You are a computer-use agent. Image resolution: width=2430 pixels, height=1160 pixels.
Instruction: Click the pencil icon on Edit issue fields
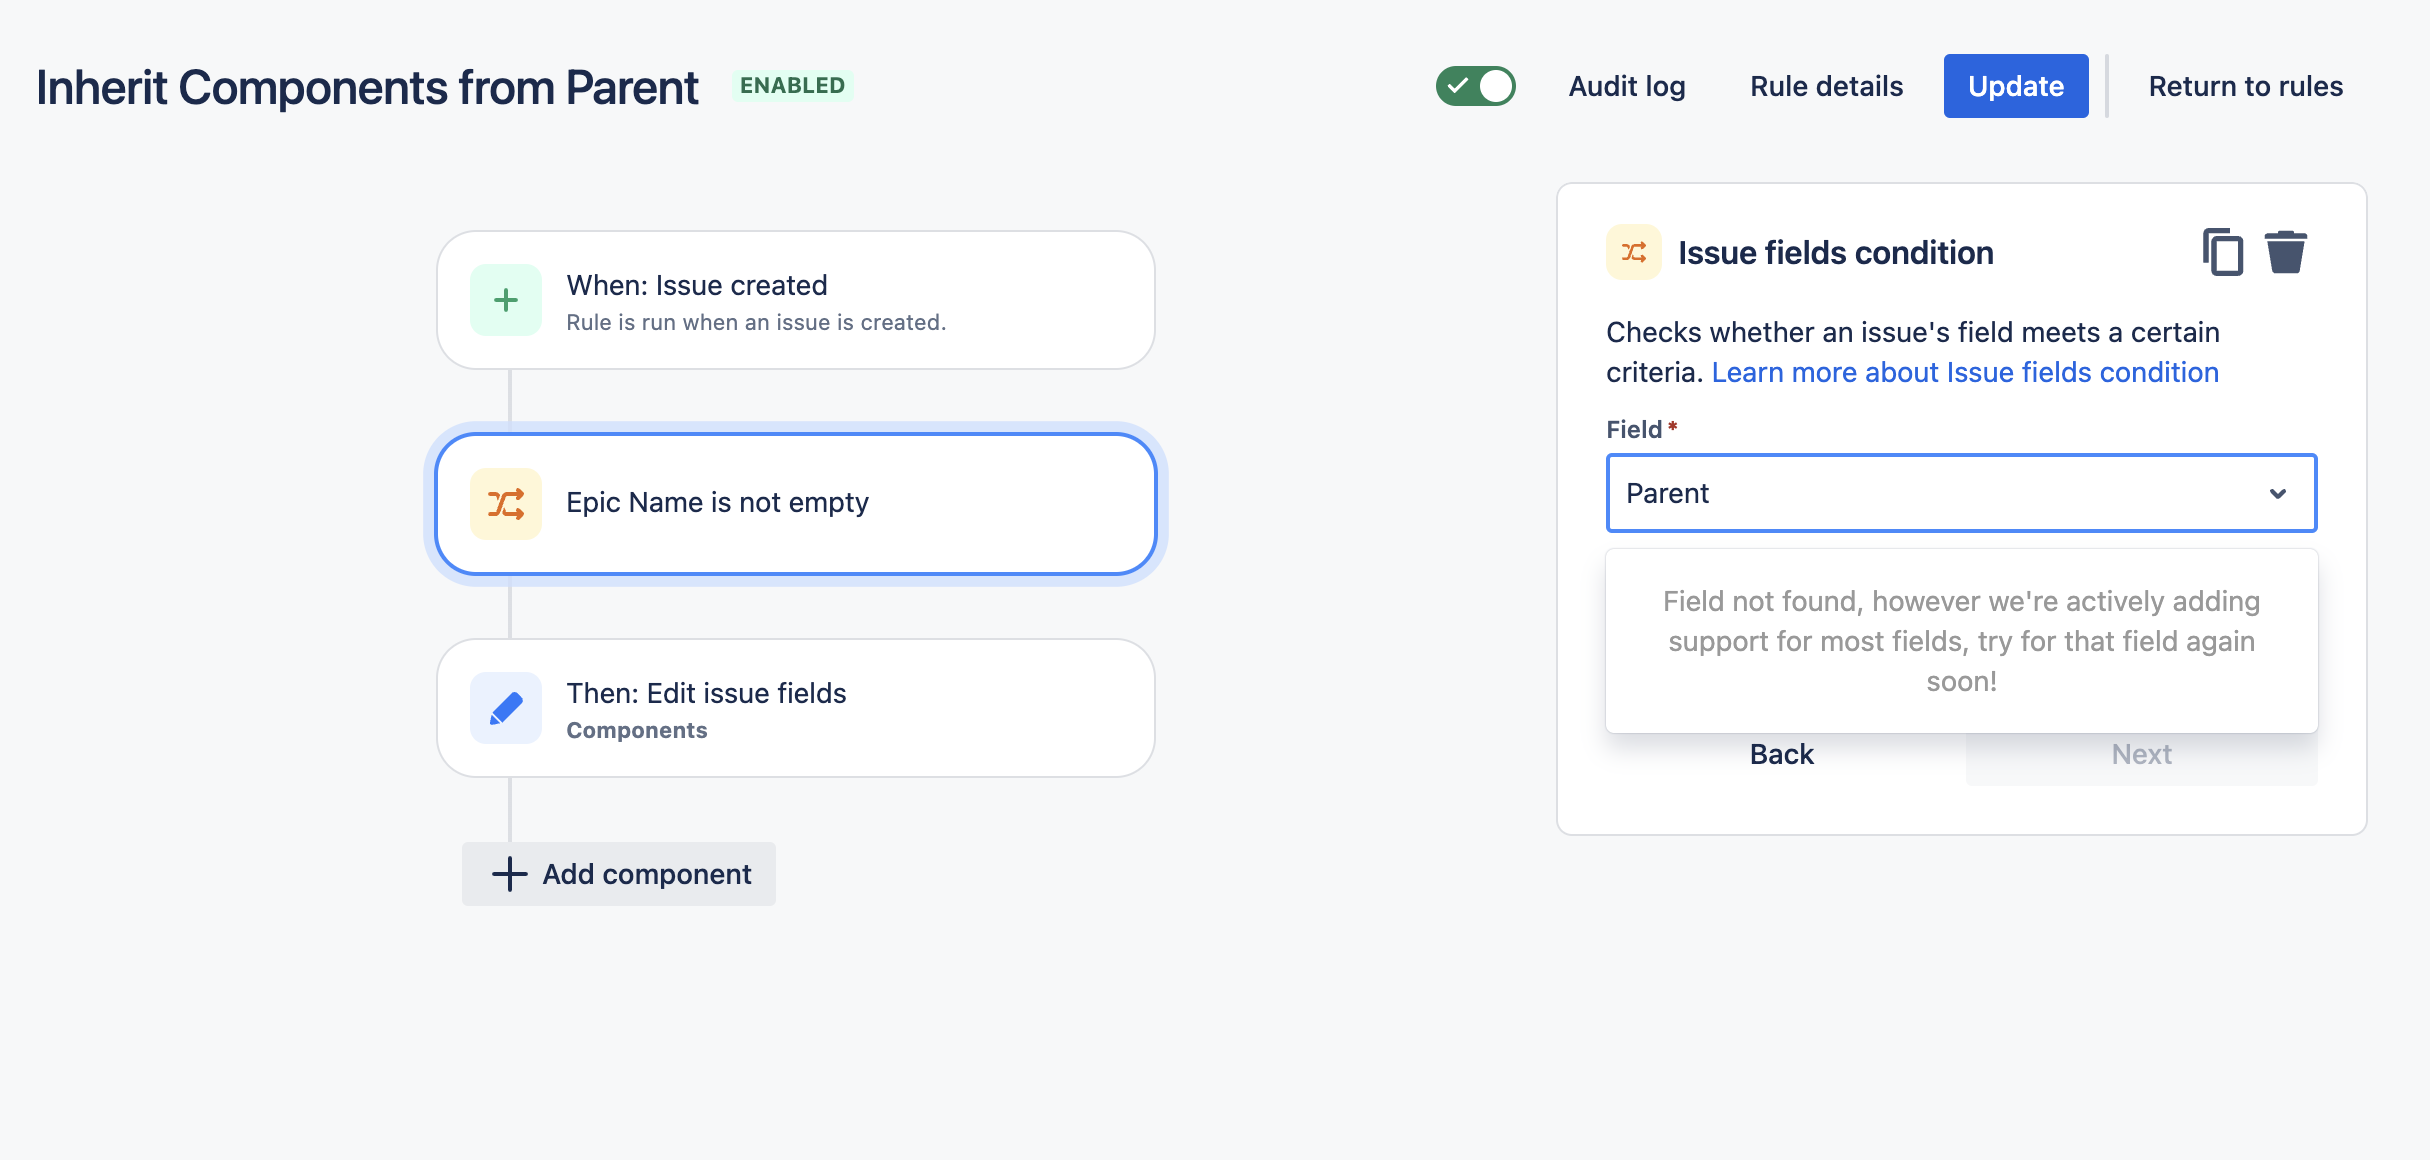tap(505, 707)
